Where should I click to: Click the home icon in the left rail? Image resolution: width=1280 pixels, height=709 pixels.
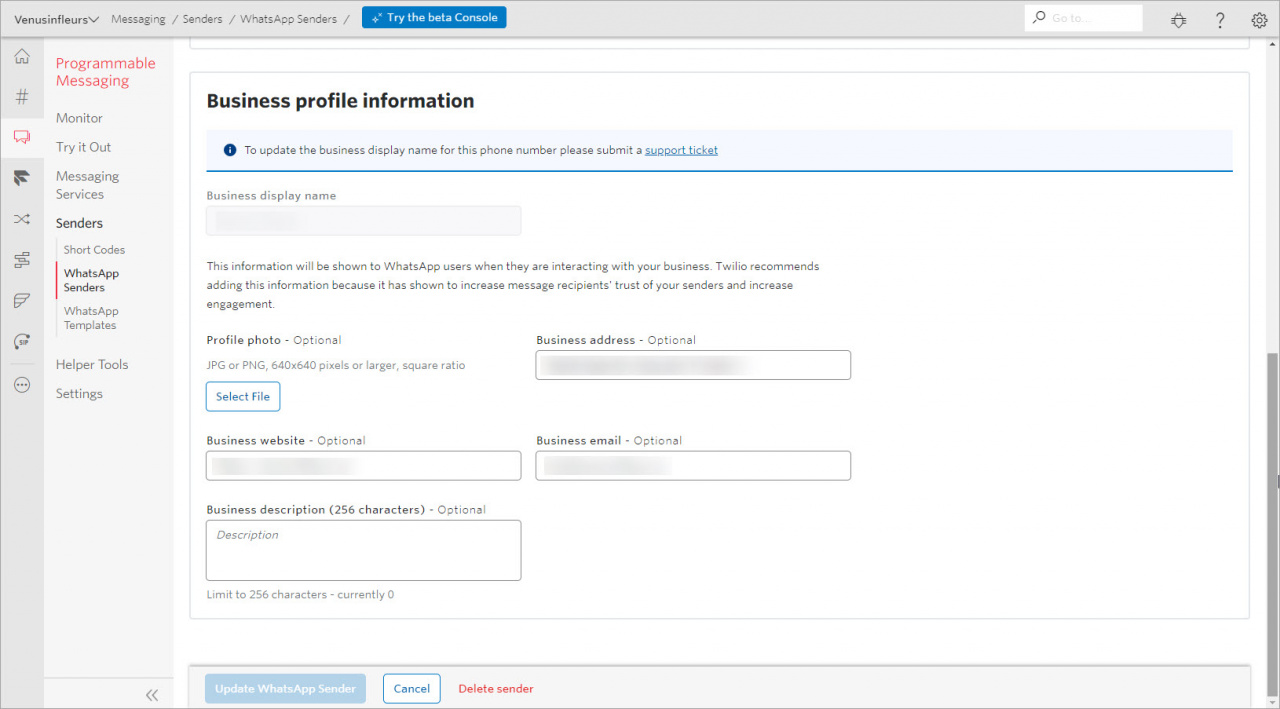21,57
